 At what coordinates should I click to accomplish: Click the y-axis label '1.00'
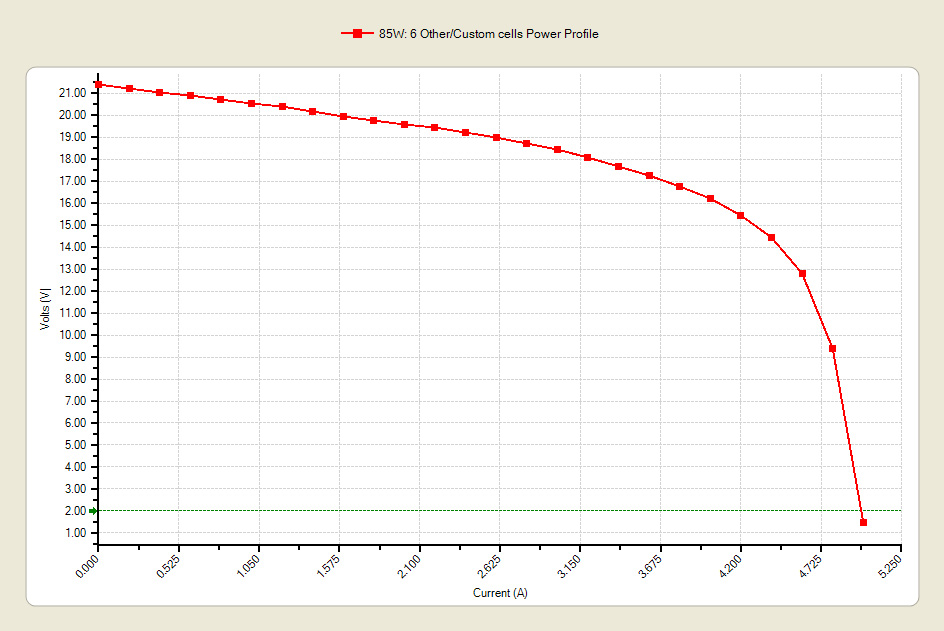75,533
